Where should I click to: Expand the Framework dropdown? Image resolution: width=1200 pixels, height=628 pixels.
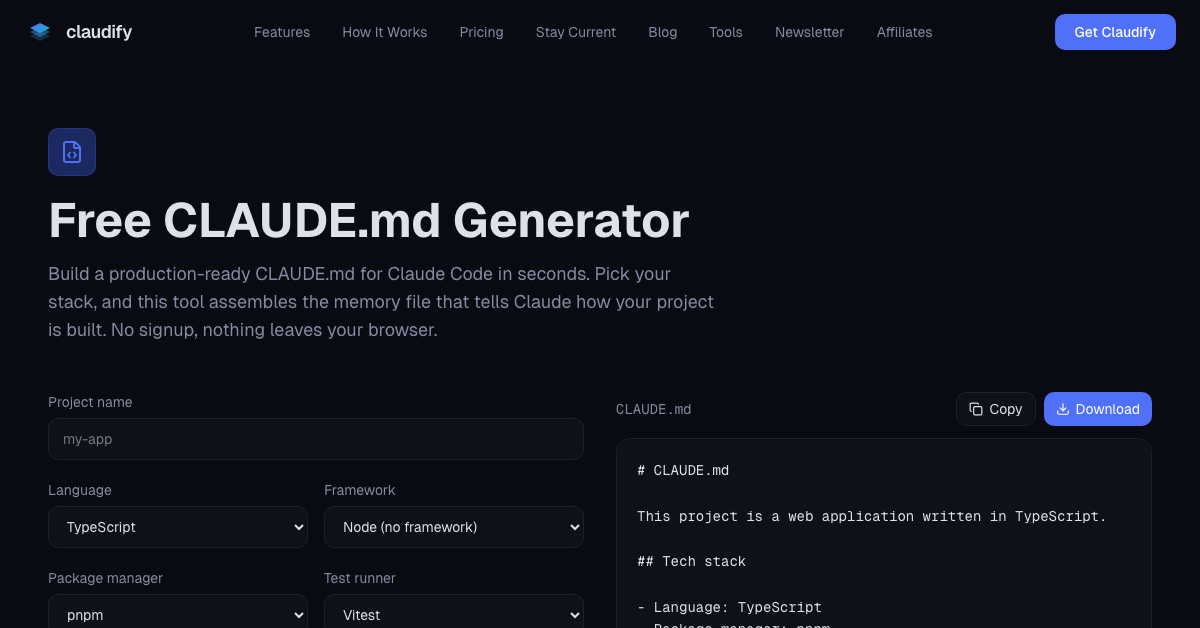(x=454, y=527)
